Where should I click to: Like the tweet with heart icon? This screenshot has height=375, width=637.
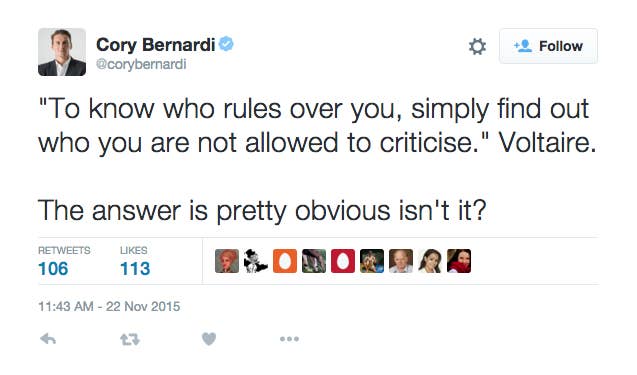point(209,339)
